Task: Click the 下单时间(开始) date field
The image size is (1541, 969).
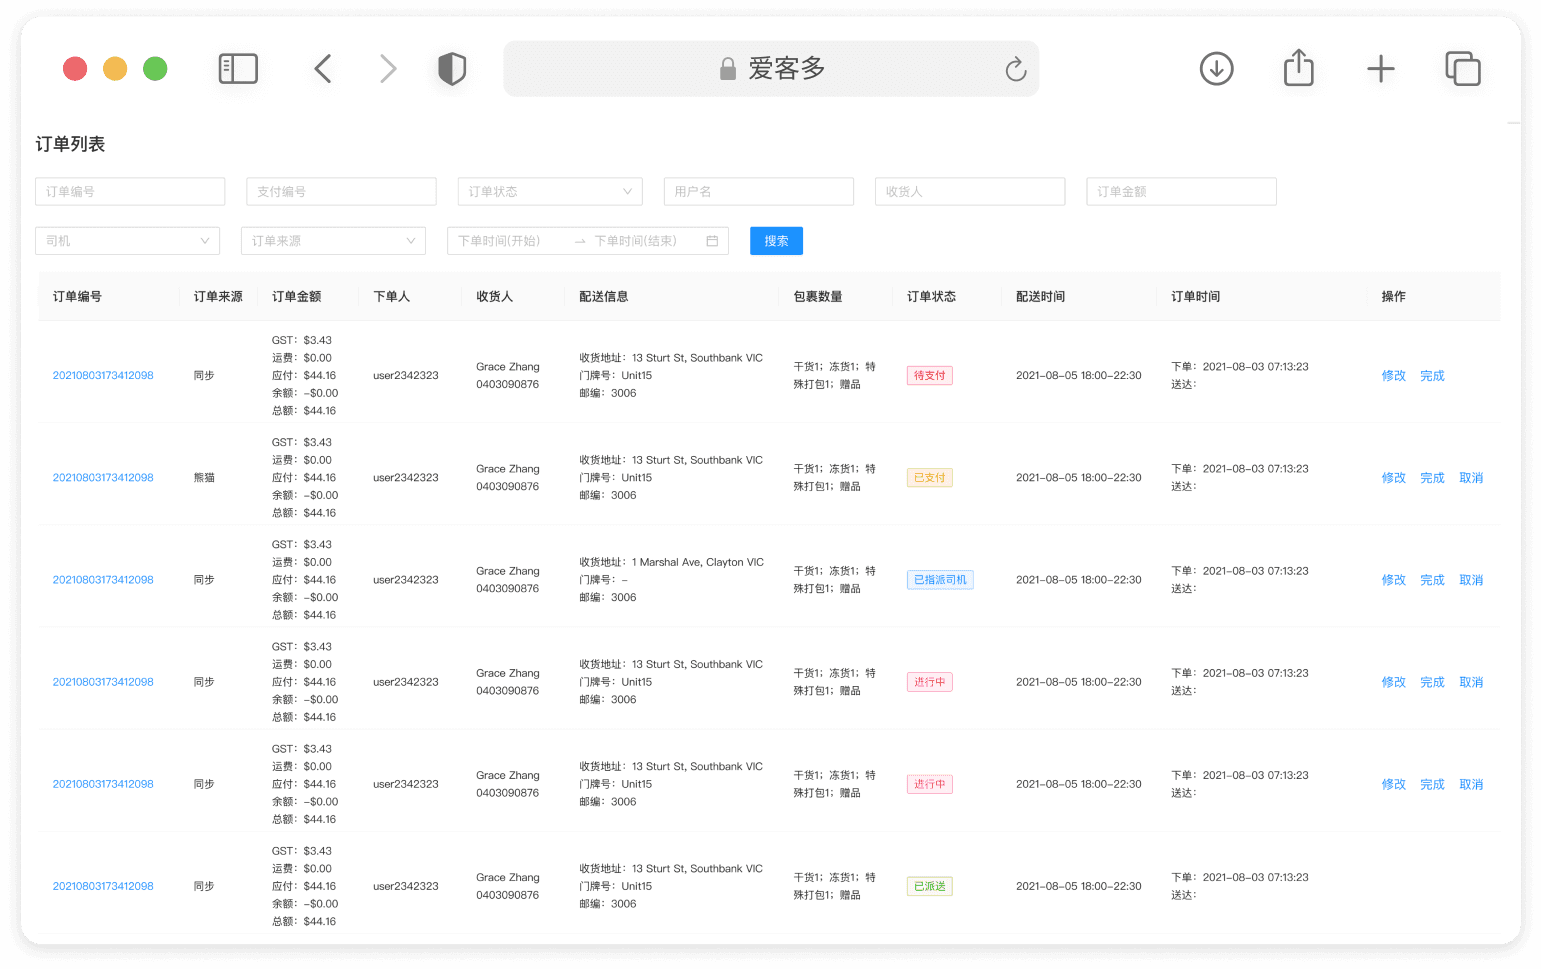Action: [510, 241]
